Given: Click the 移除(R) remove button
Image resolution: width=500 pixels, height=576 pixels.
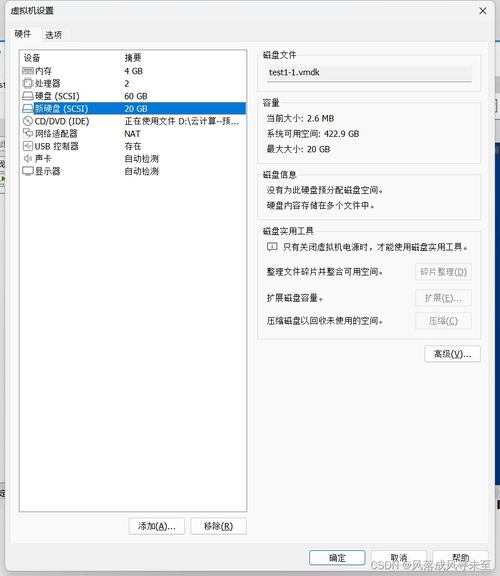Looking at the screenshot, I should pos(219,526).
